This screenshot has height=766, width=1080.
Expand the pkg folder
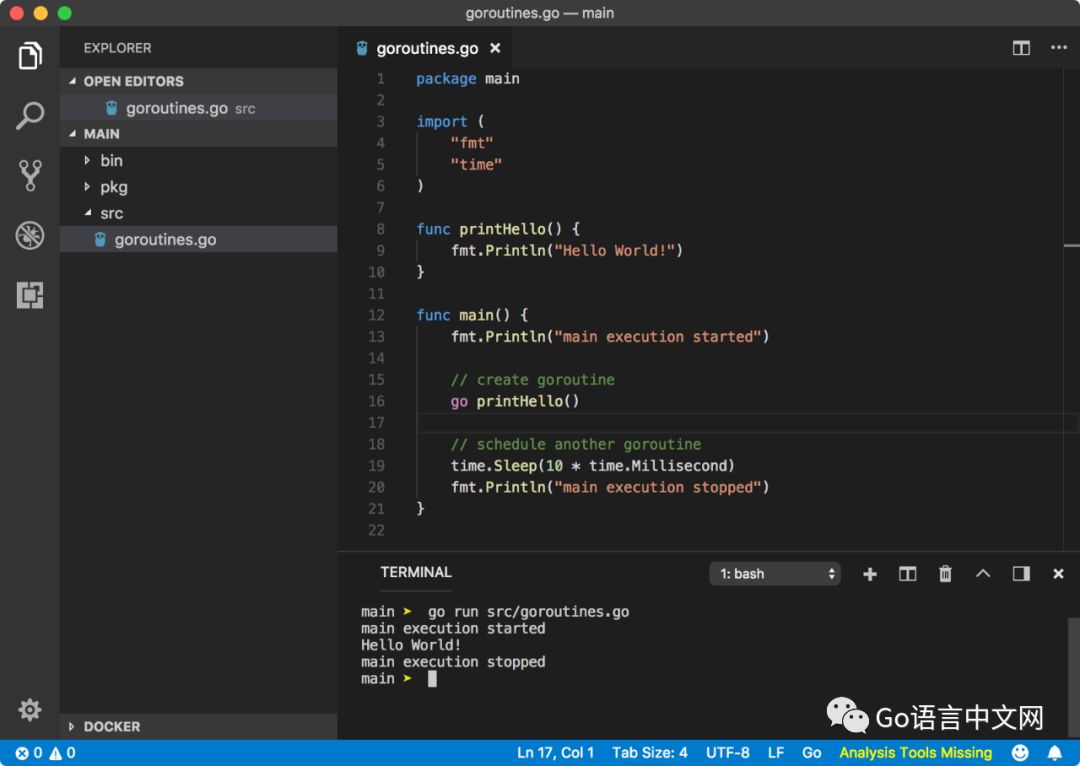(x=198, y=187)
